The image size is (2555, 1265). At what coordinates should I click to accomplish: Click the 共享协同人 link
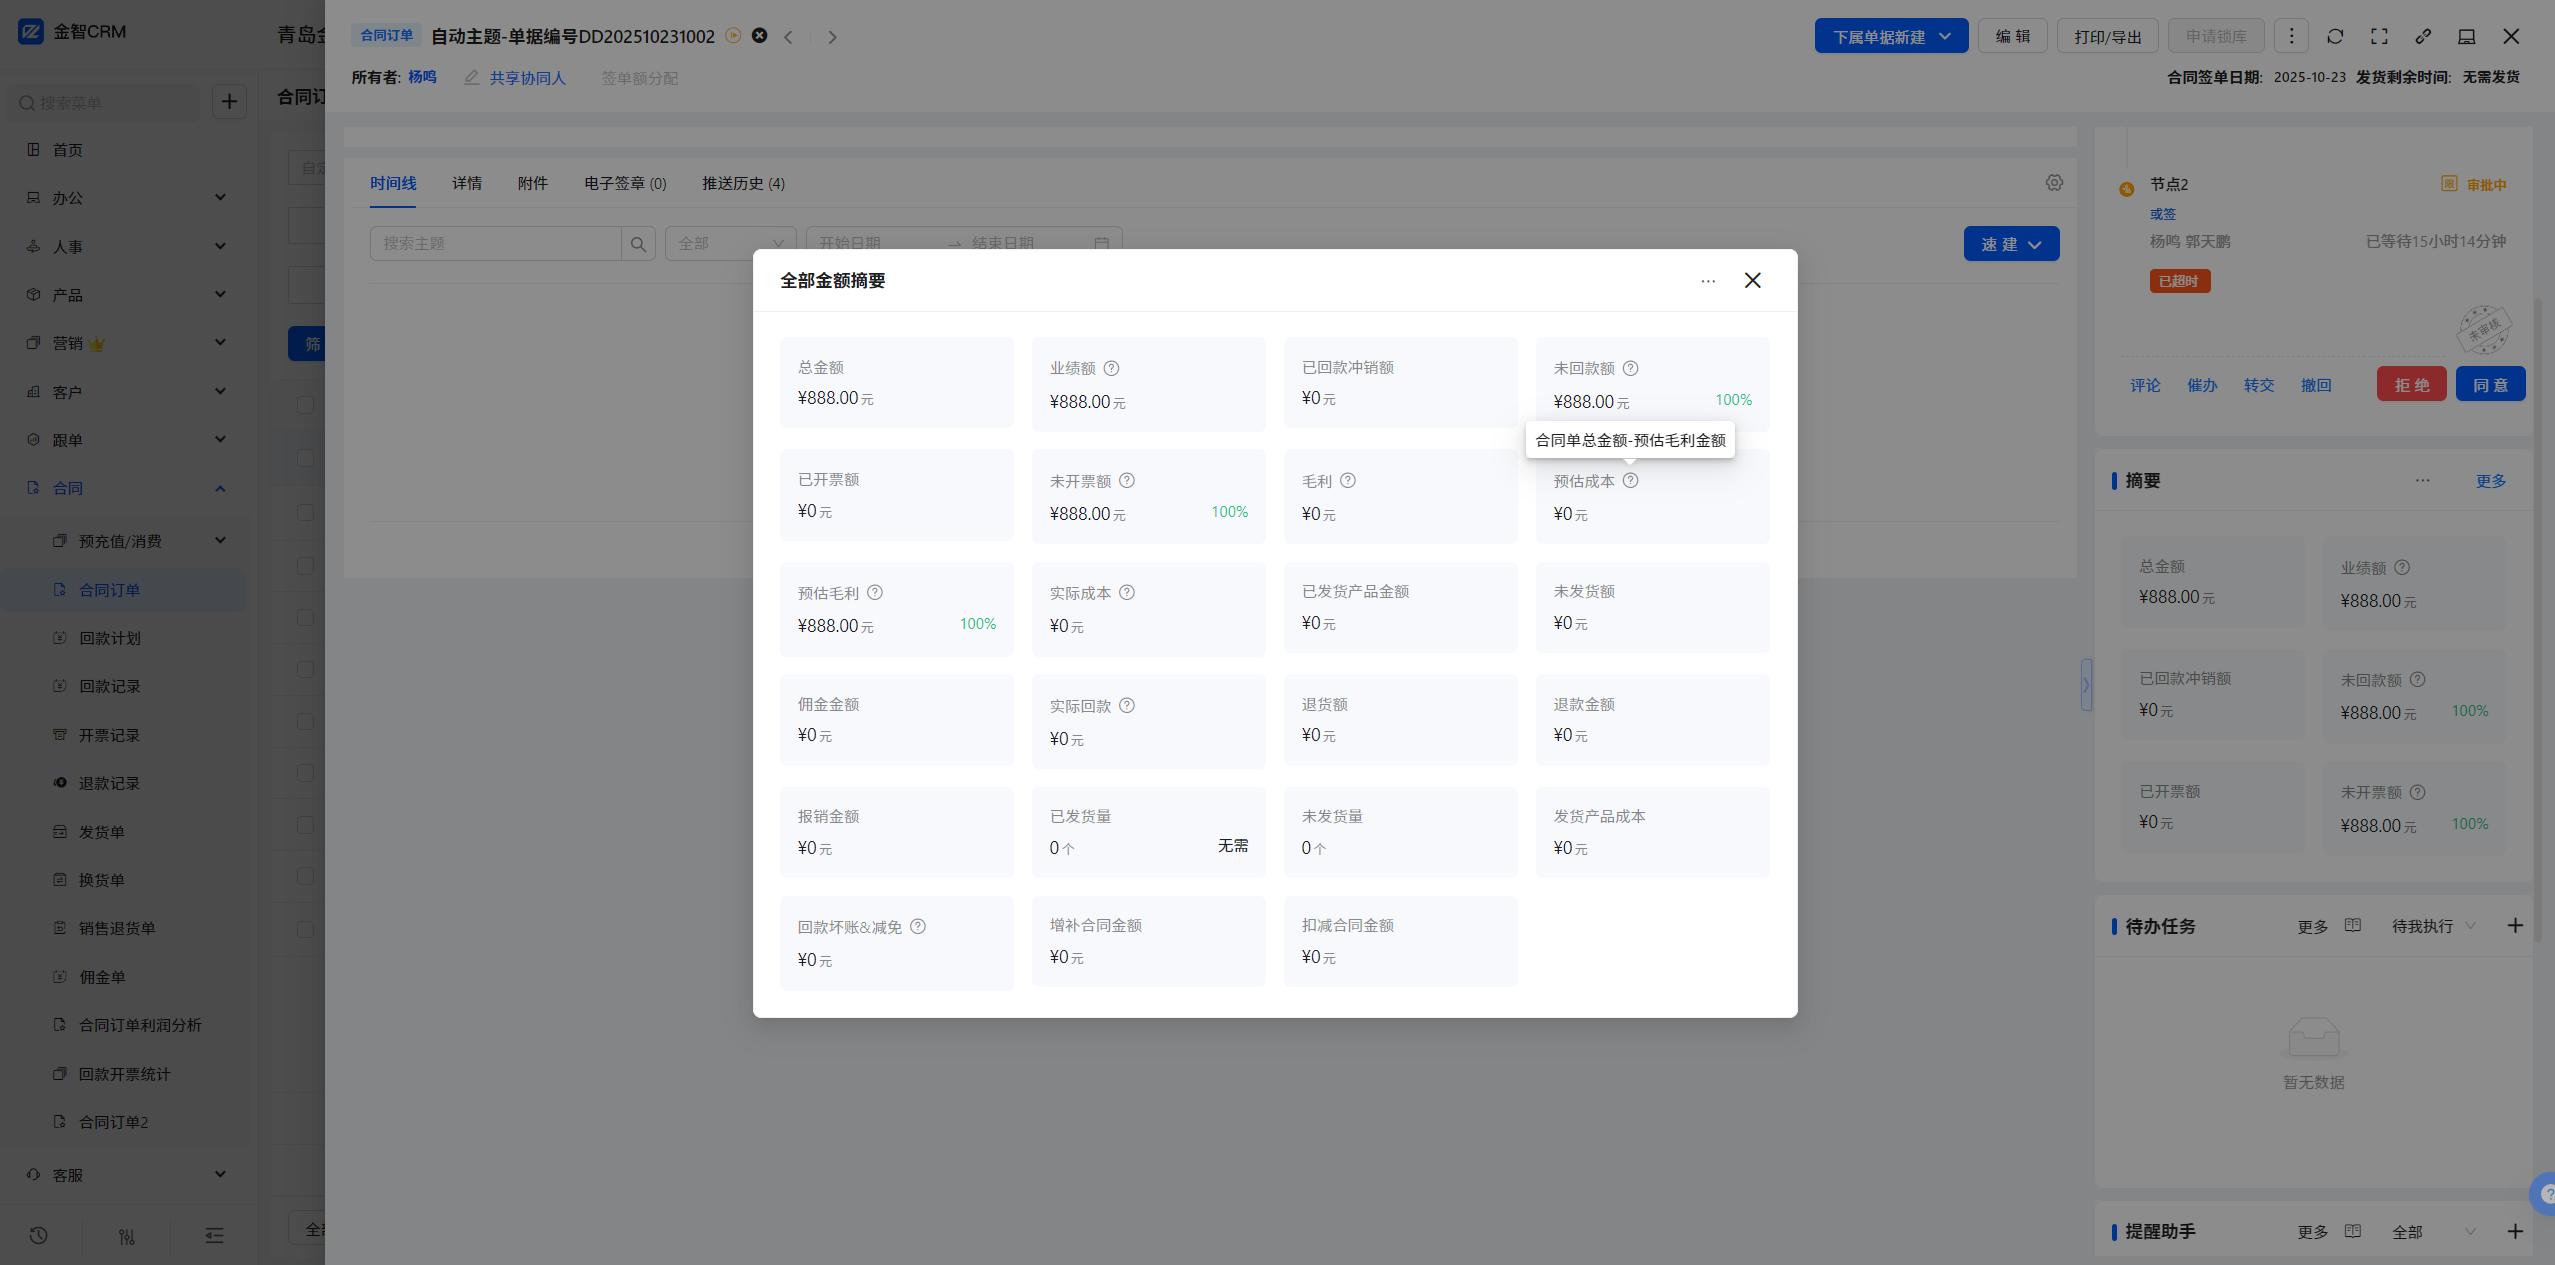point(527,78)
